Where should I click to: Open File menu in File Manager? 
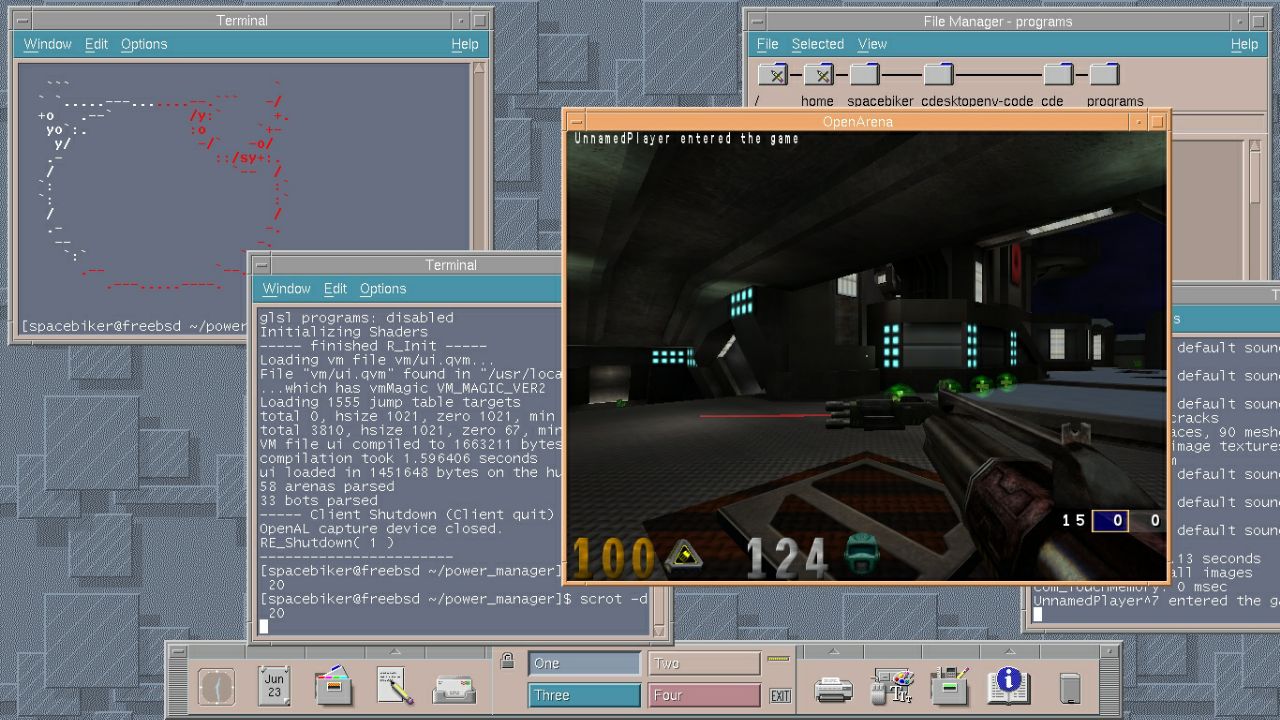click(767, 44)
